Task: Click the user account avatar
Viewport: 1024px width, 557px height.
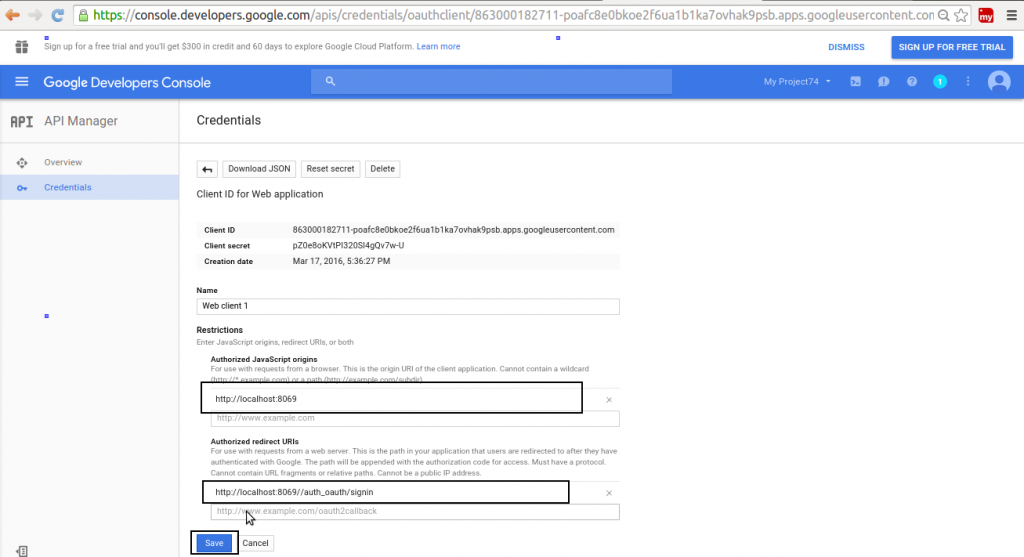Action: coord(998,82)
